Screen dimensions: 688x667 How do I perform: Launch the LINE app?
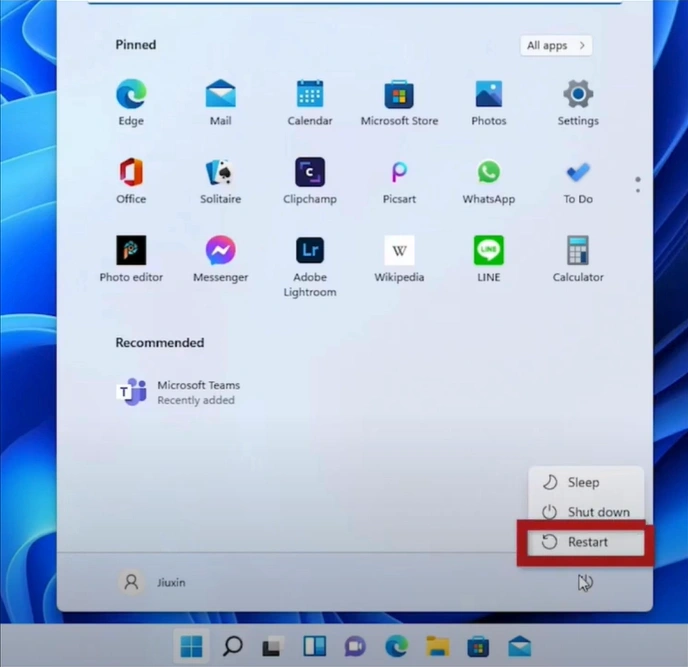(x=489, y=258)
